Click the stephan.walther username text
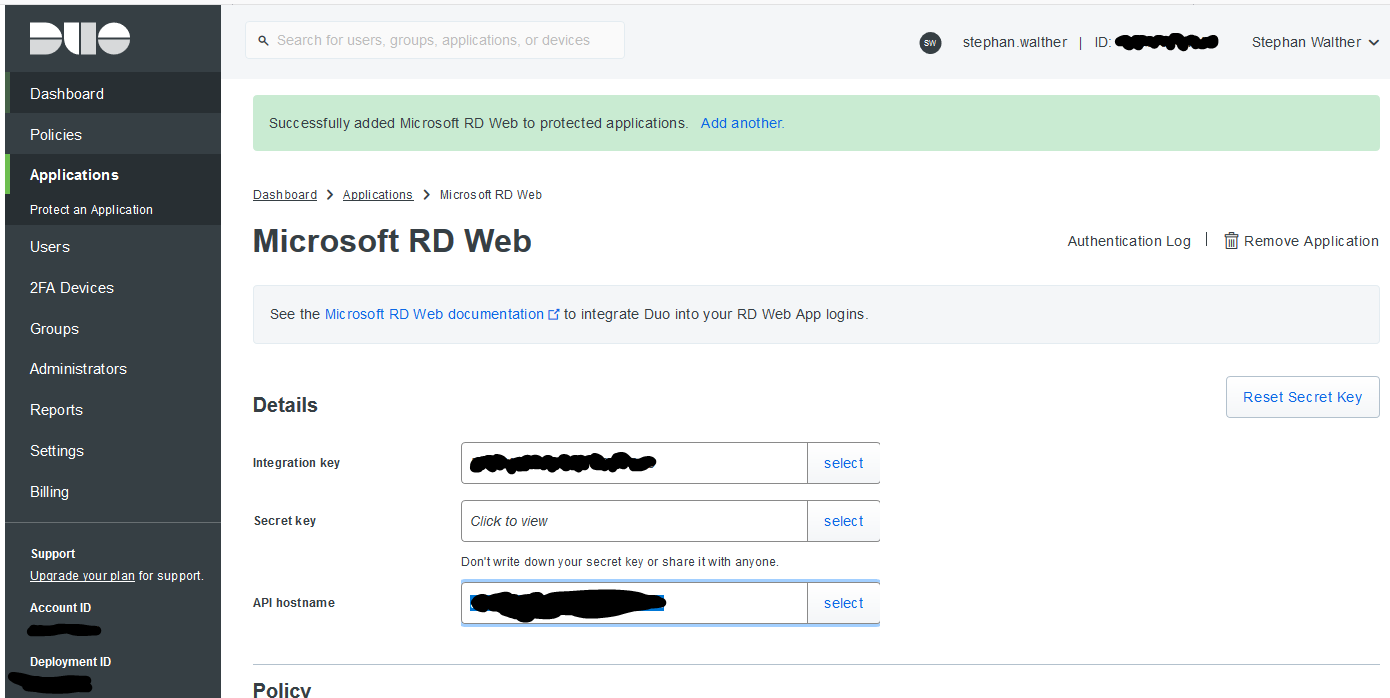The width and height of the screenshot is (1390, 698). pos(1015,42)
